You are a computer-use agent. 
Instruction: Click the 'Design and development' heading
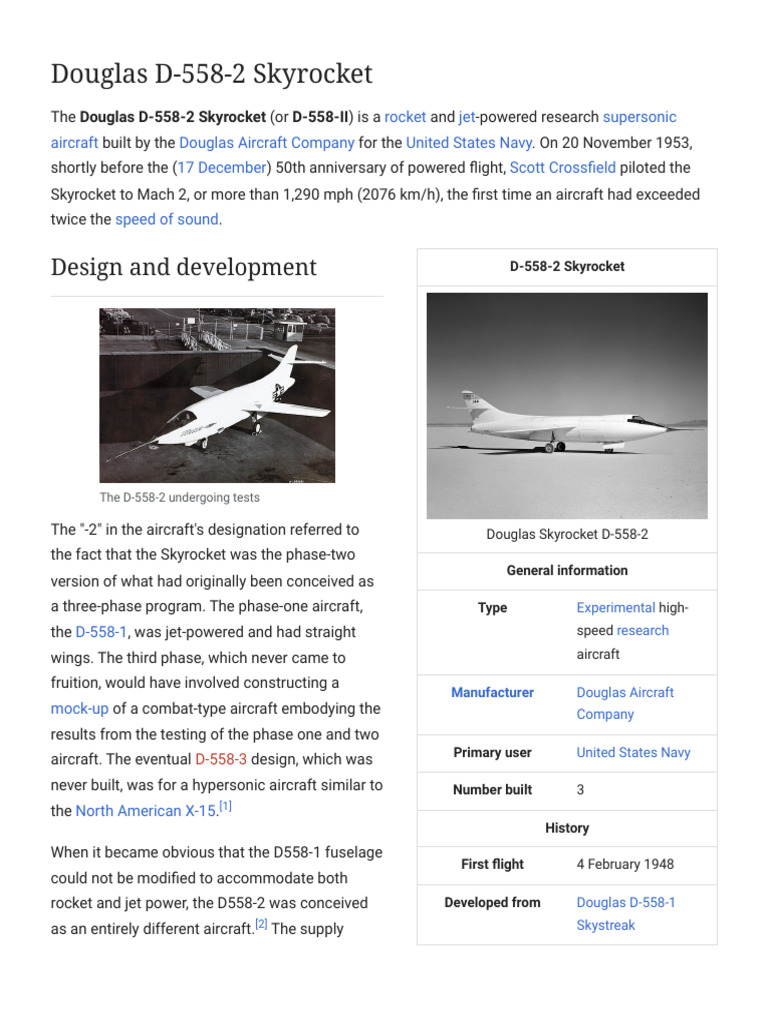coord(184,267)
